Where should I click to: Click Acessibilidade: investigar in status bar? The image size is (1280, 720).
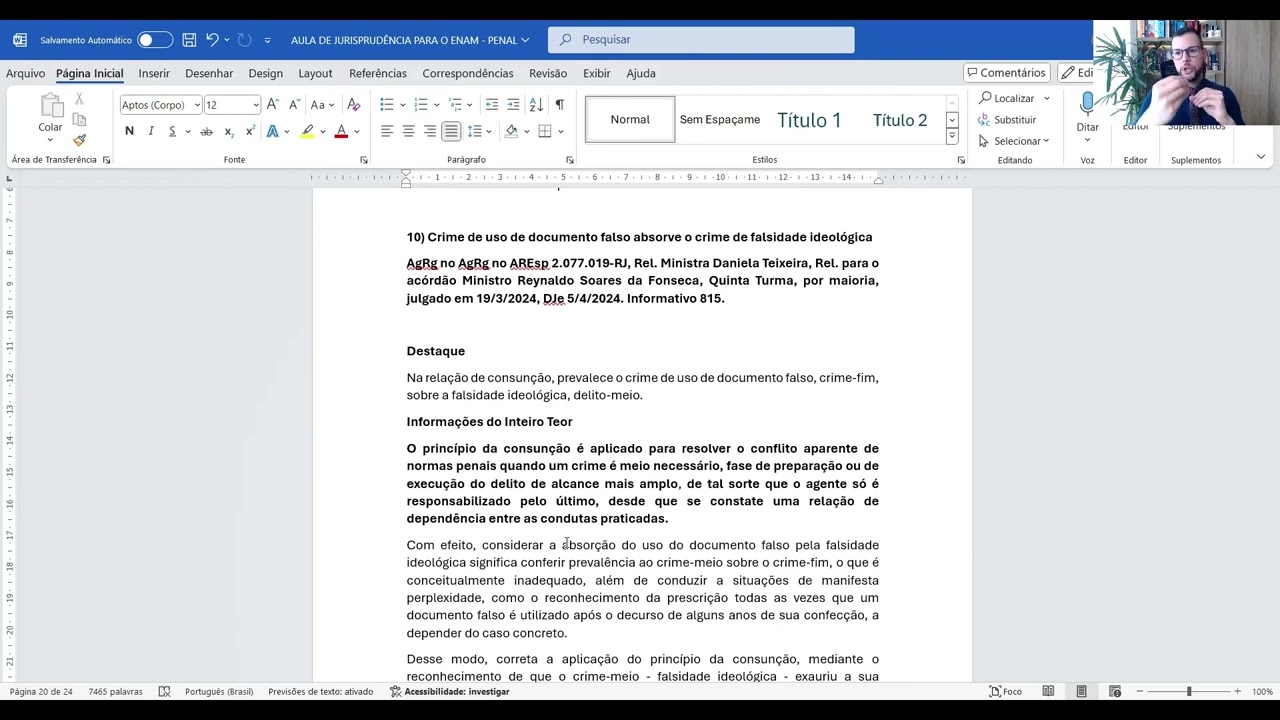(450, 692)
